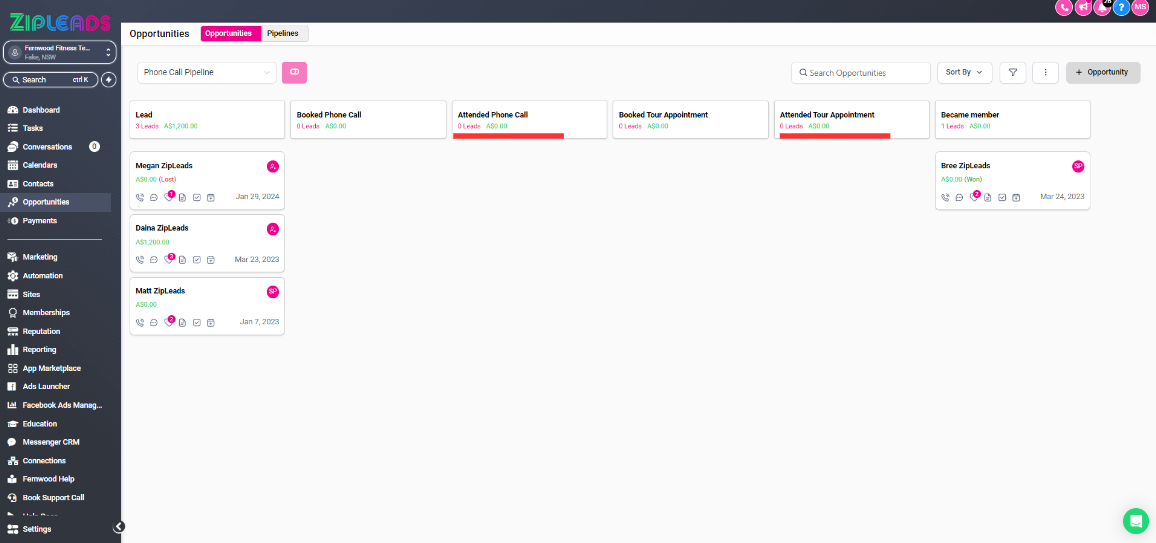The height and width of the screenshot is (543, 1156).
Task: Click the SP owner avatar on Matt ZipLeads card
Action: coord(273,292)
